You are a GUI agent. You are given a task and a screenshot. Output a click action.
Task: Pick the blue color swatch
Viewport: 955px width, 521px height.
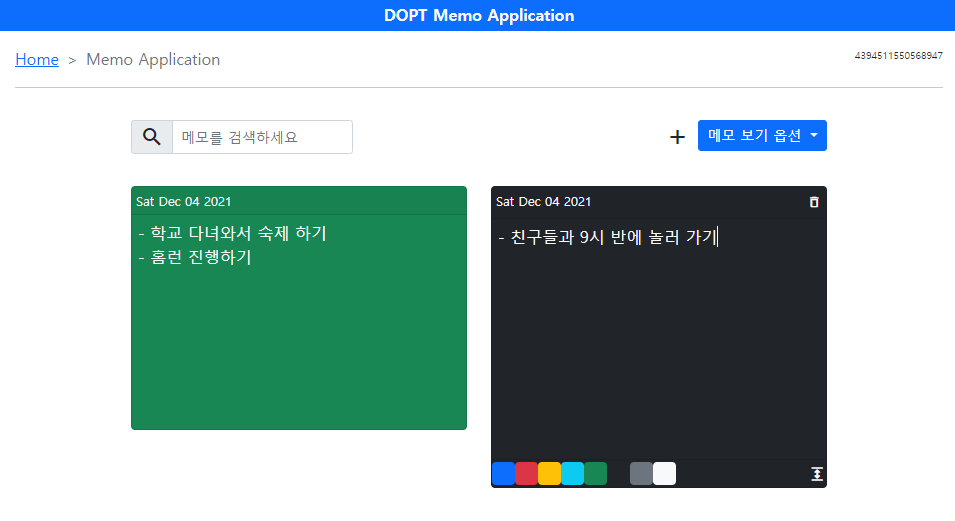pos(503,473)
